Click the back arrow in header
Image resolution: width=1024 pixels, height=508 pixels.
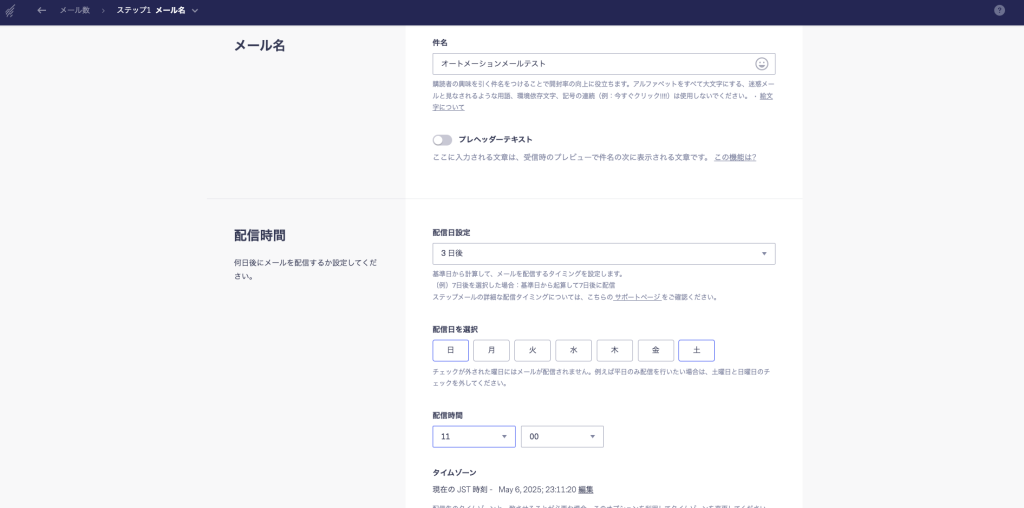pos(41,10)
